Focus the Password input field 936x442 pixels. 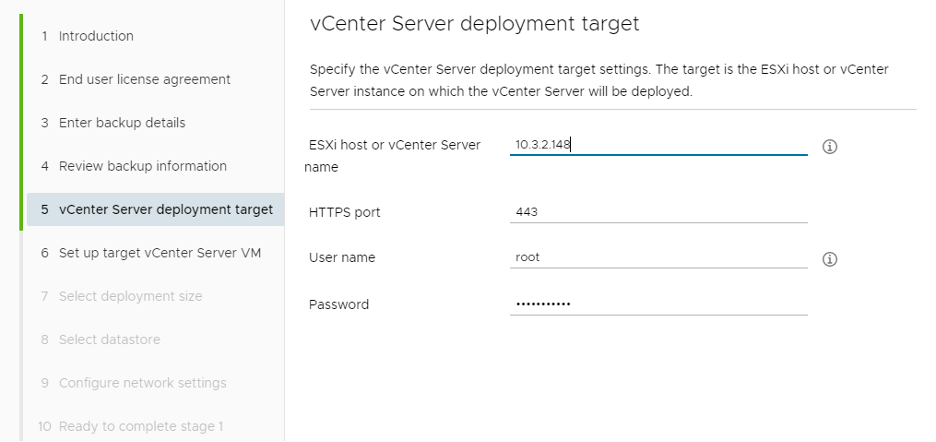click(658, 303)
